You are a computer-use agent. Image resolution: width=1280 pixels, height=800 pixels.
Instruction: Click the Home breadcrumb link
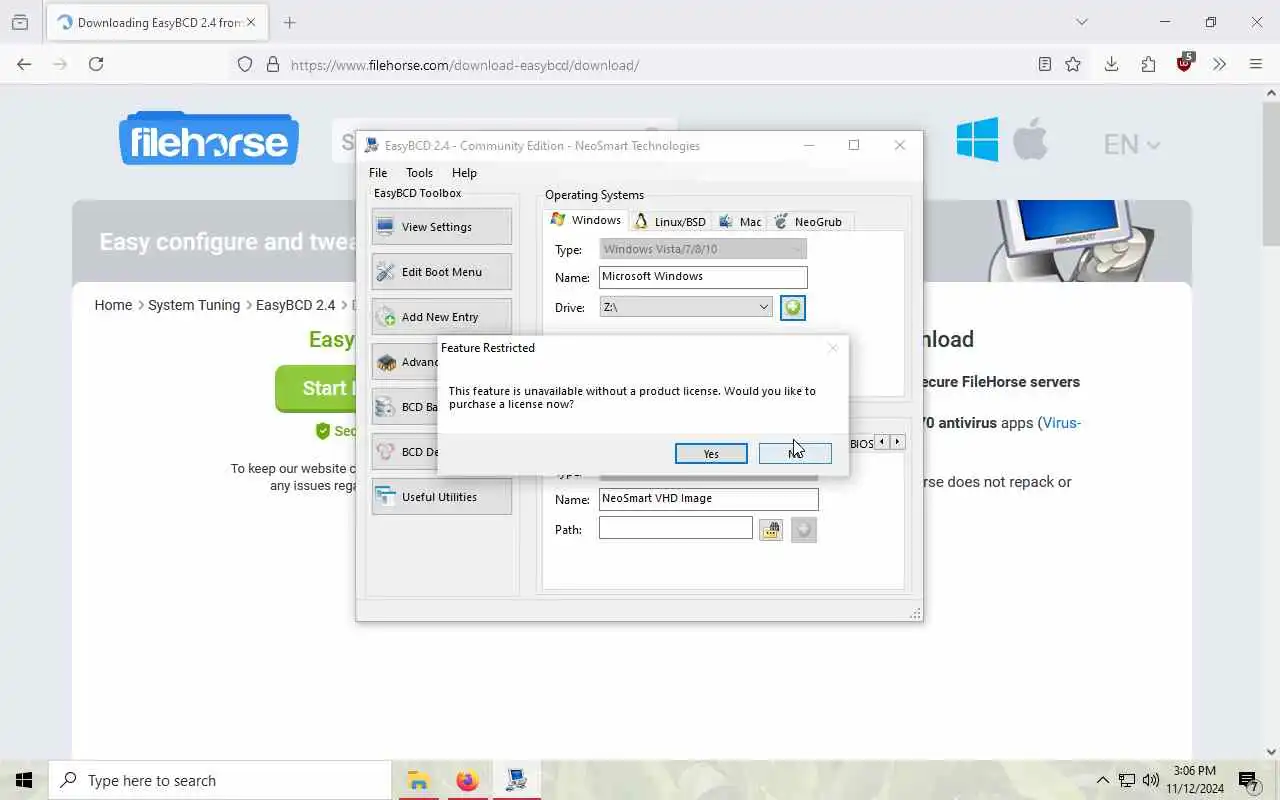113,305
